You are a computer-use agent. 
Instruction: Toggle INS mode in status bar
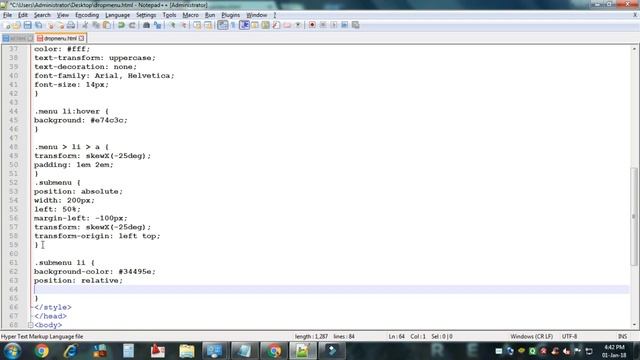click(x=622, y=337)
